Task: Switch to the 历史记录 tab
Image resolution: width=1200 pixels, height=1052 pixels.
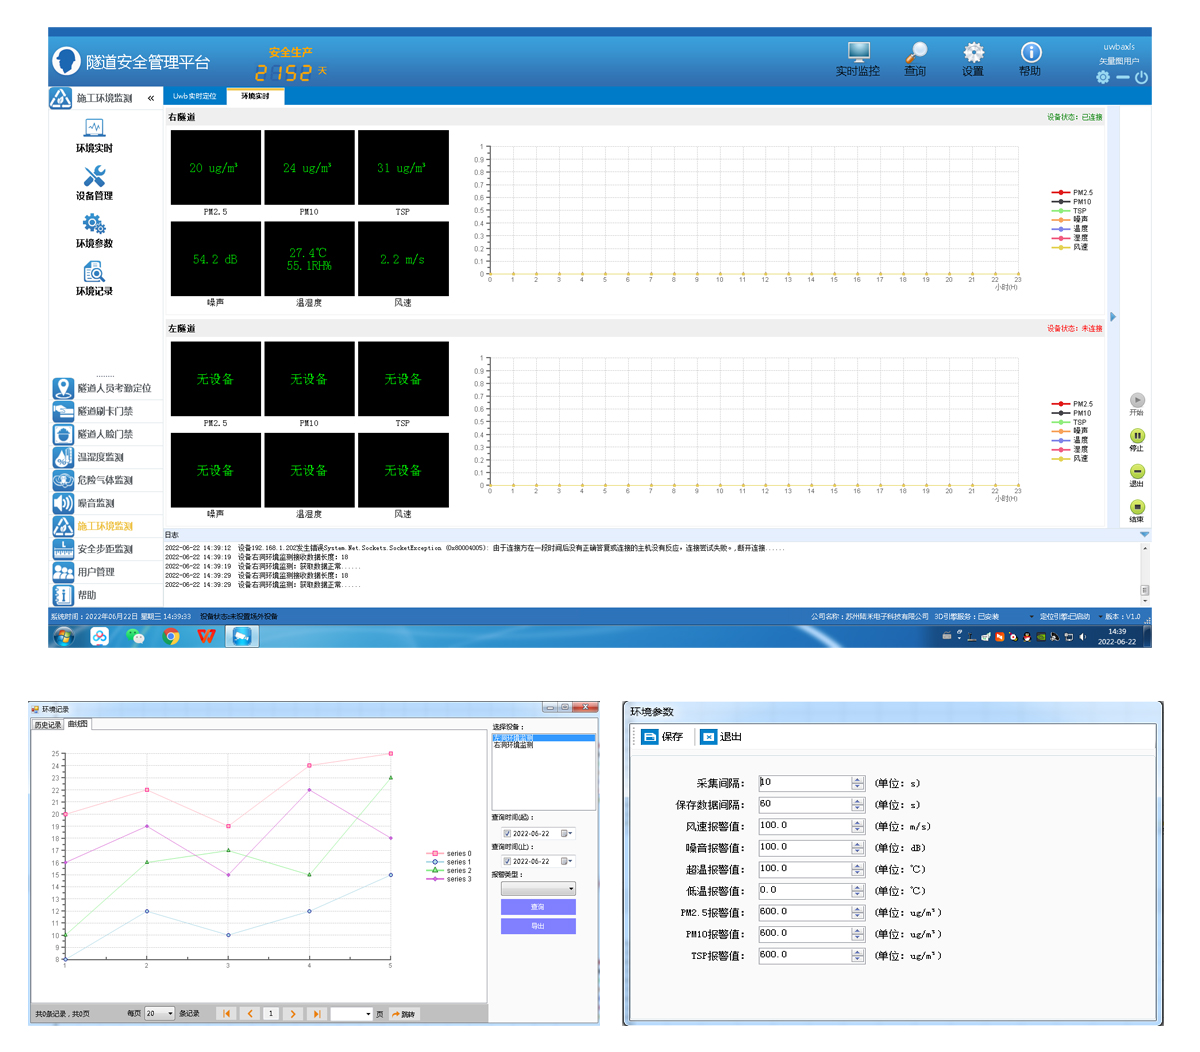Action: point(47,724)
